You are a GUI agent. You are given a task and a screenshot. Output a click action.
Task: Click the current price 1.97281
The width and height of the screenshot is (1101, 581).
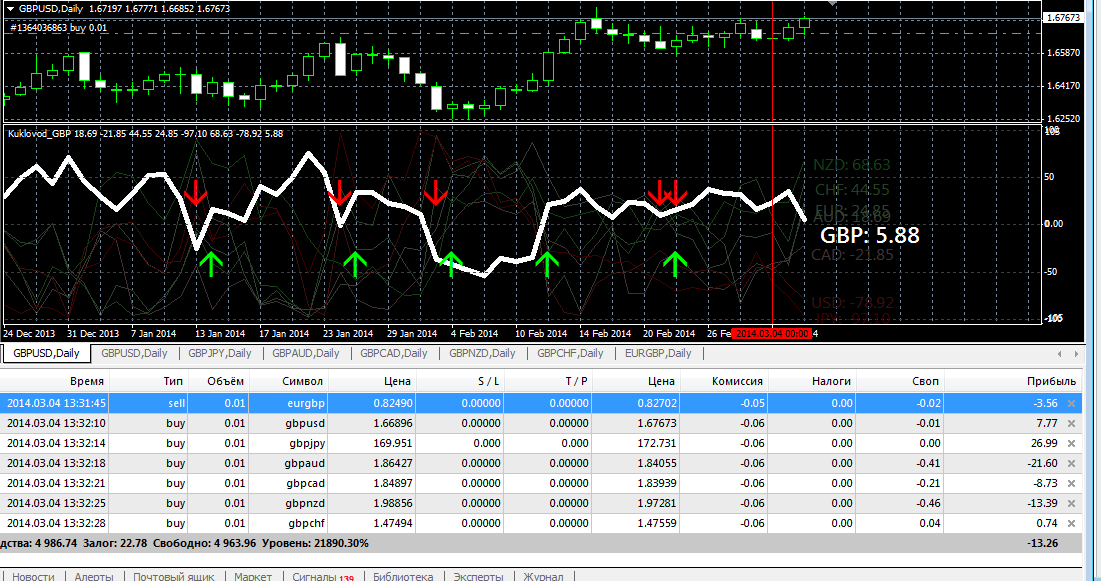click(x=657, y=504)
